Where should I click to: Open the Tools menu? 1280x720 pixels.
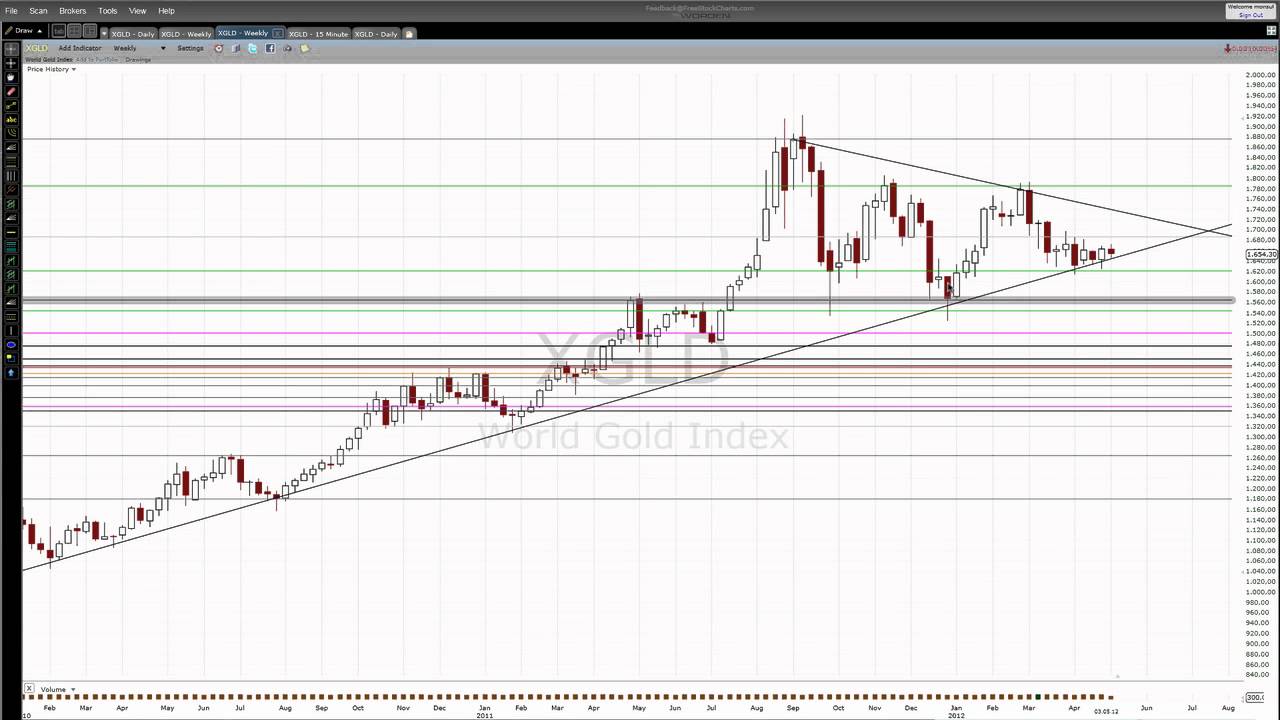(108, 11)
